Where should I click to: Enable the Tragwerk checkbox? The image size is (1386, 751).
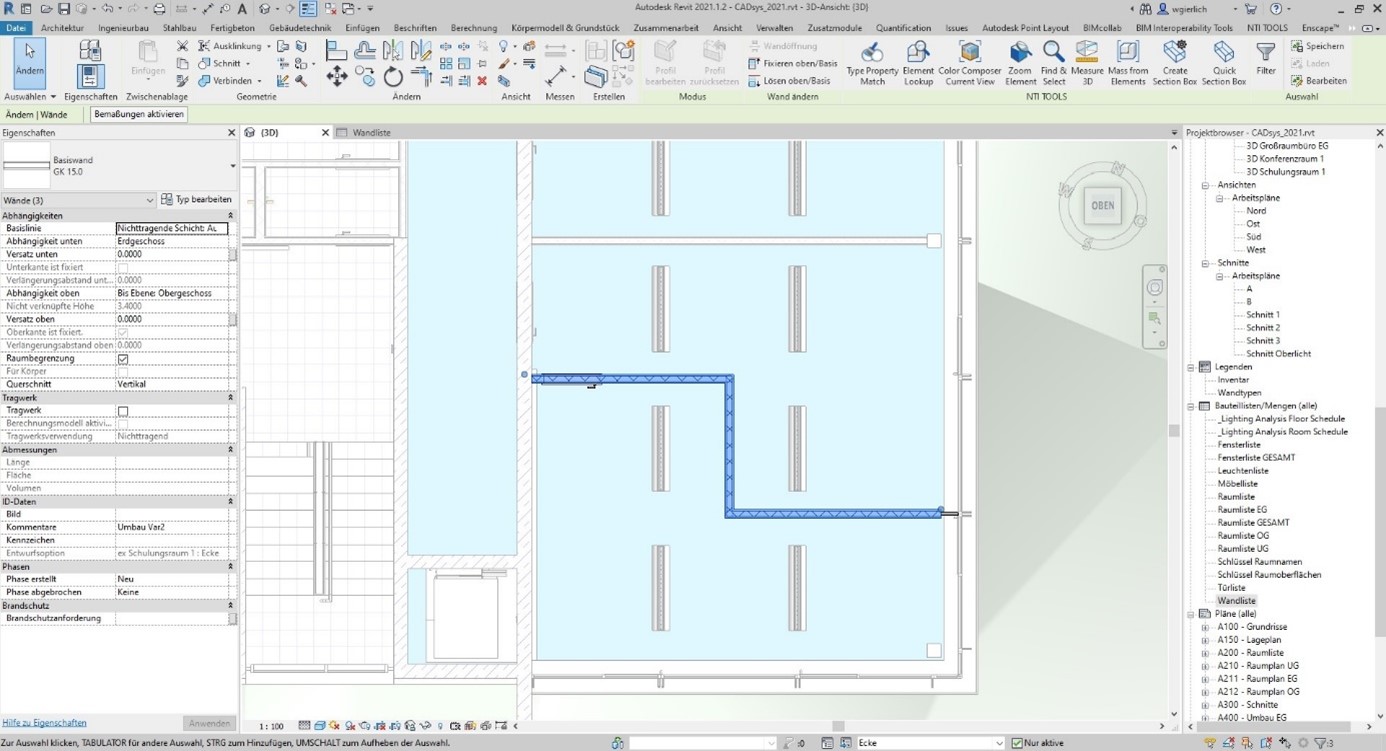[x=123, y=411]
